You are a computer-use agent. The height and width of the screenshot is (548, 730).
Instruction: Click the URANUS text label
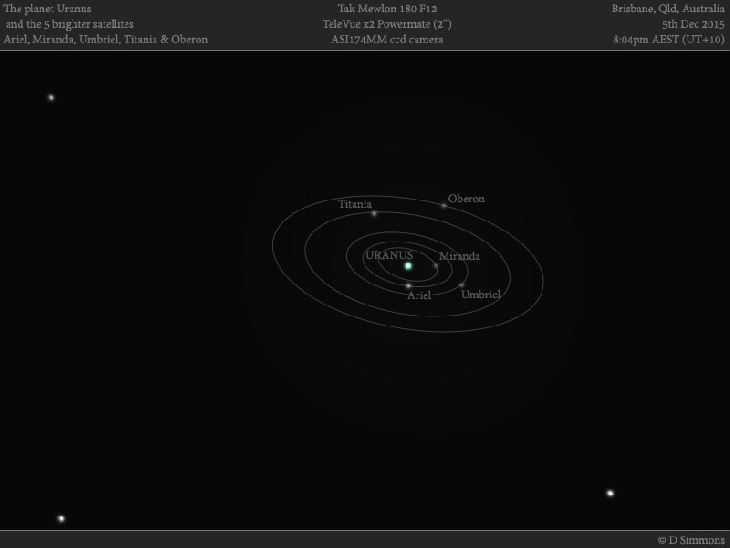pos(389,255)
